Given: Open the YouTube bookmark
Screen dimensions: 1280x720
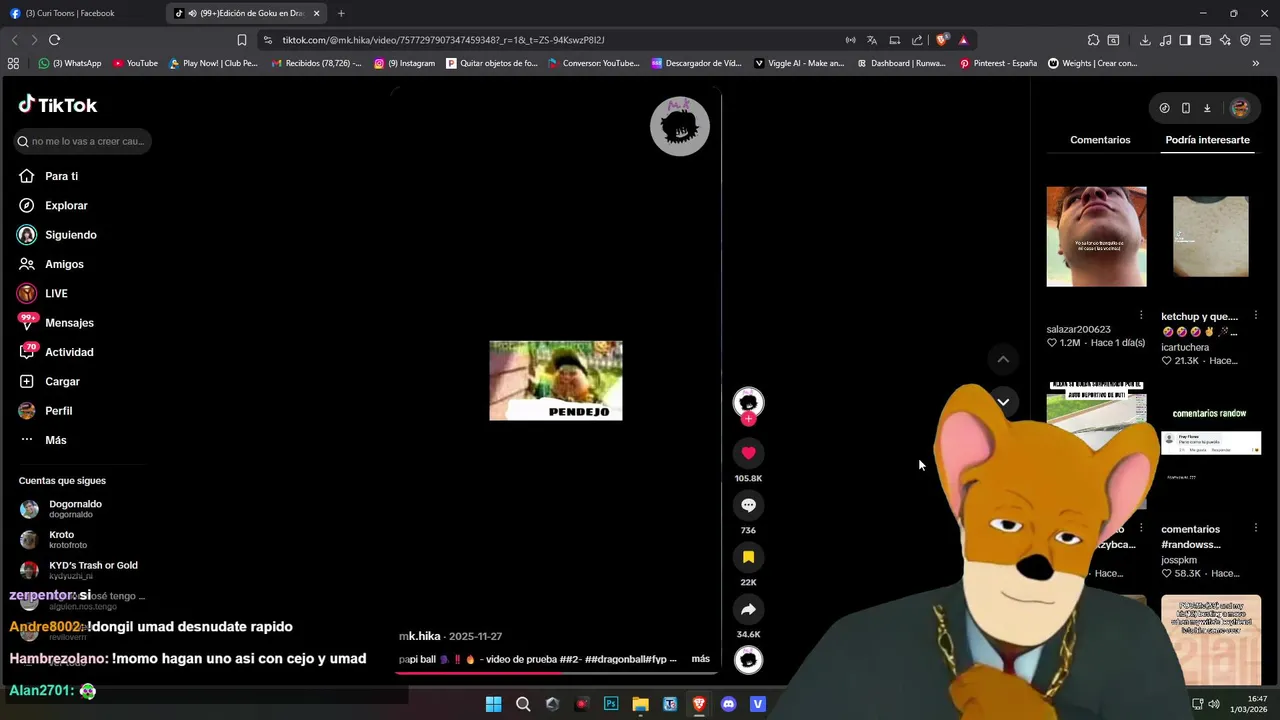Looking at the screenshot, I should [x=135, y=63].
